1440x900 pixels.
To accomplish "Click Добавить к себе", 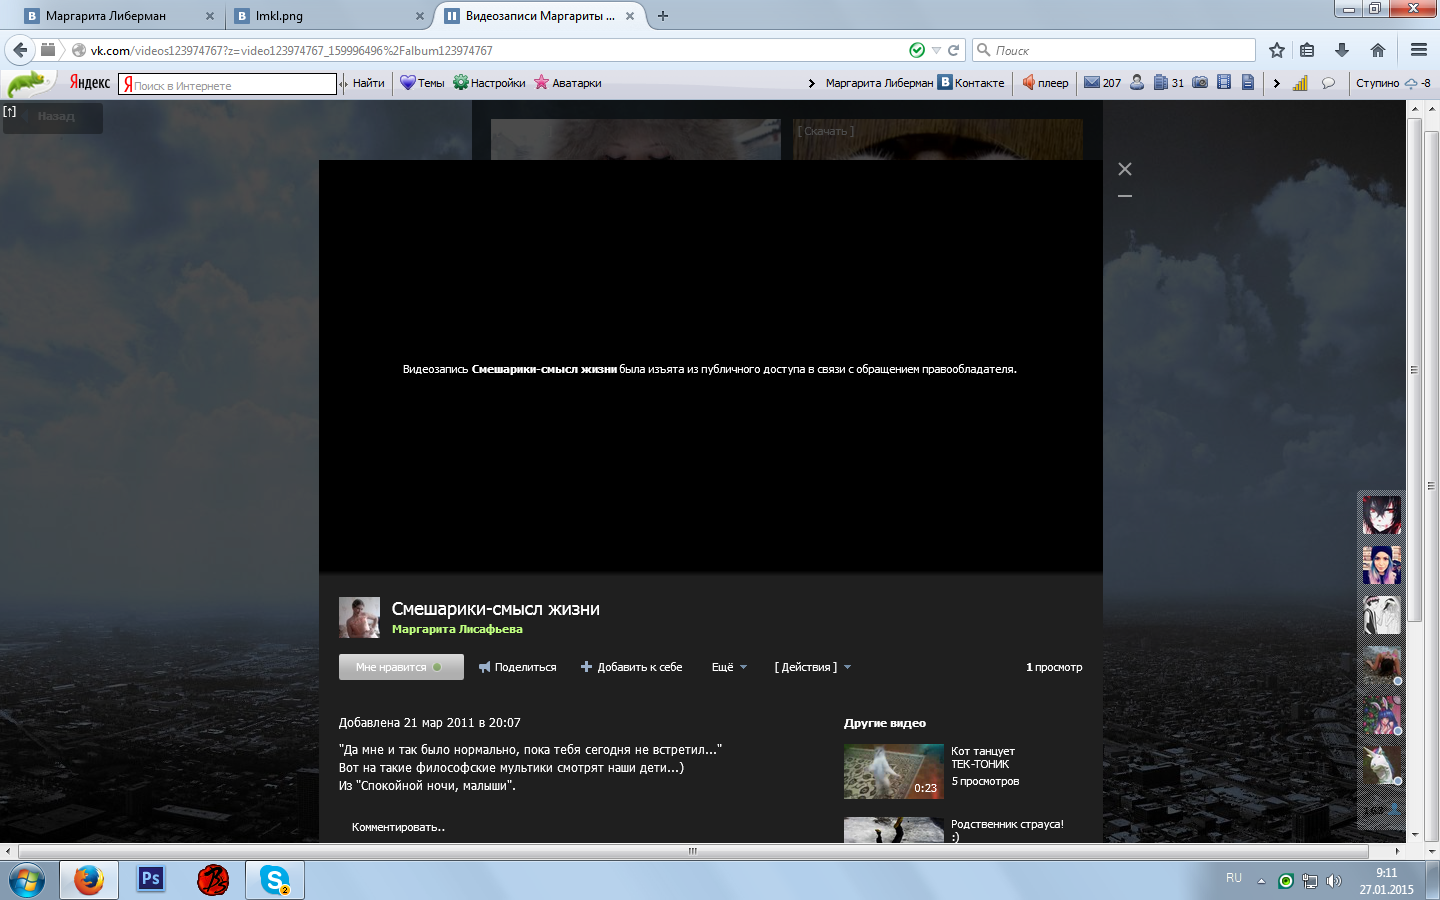I will [x=631, y=667].
